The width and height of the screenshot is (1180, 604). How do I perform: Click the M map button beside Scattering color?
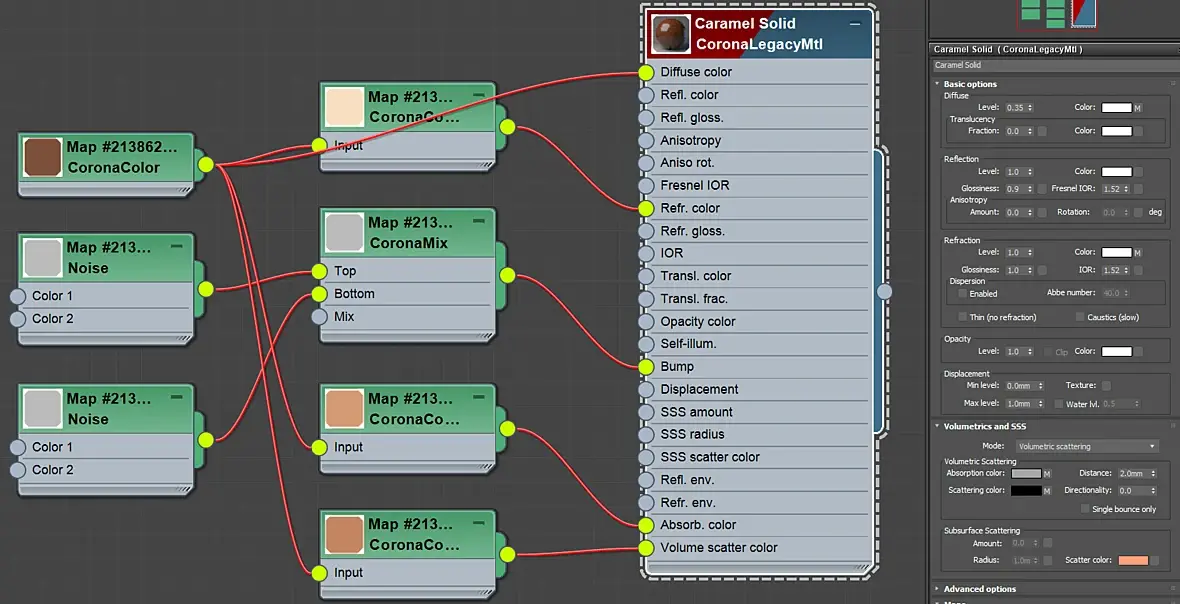pos(1047,491)
